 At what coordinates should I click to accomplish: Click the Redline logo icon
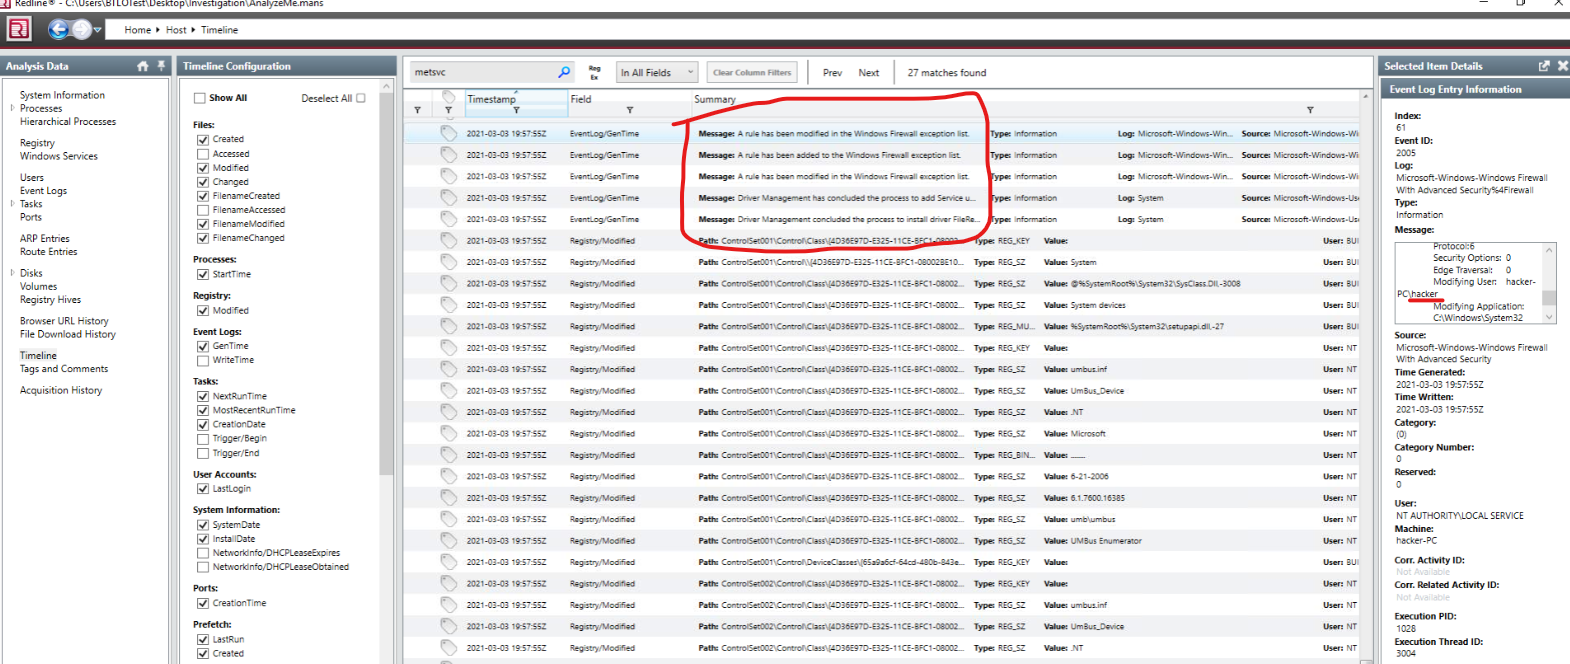click(18, 29)
